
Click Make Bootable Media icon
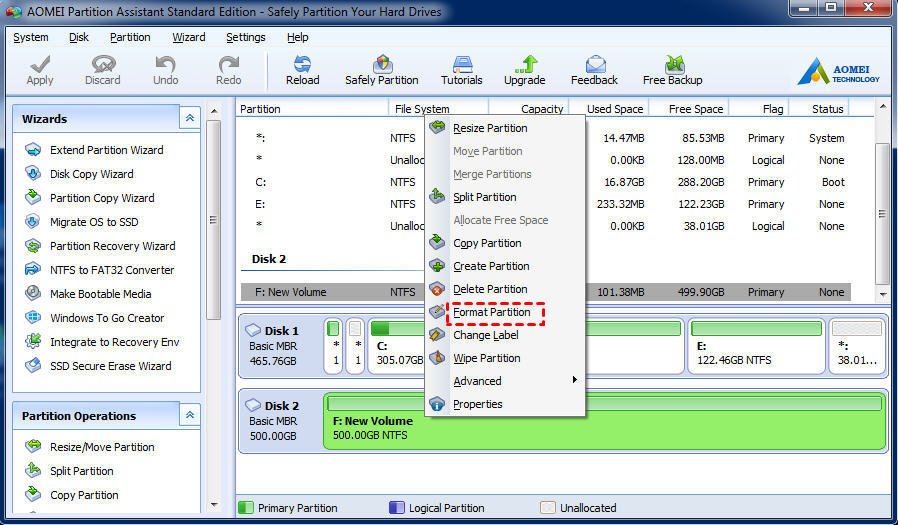point(33,294)
